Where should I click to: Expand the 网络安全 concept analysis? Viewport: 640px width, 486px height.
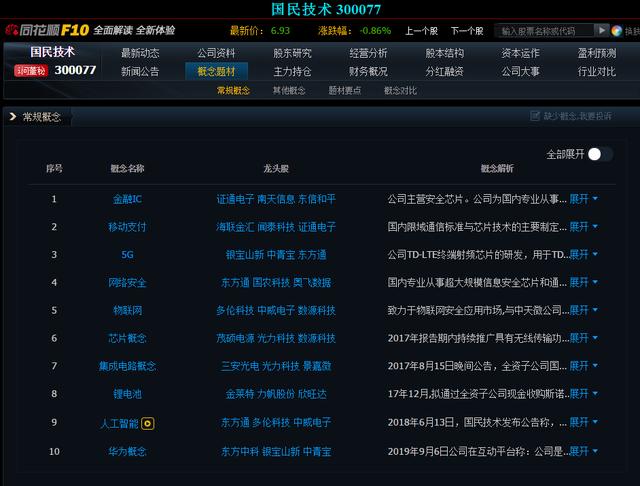pos(583,282)
